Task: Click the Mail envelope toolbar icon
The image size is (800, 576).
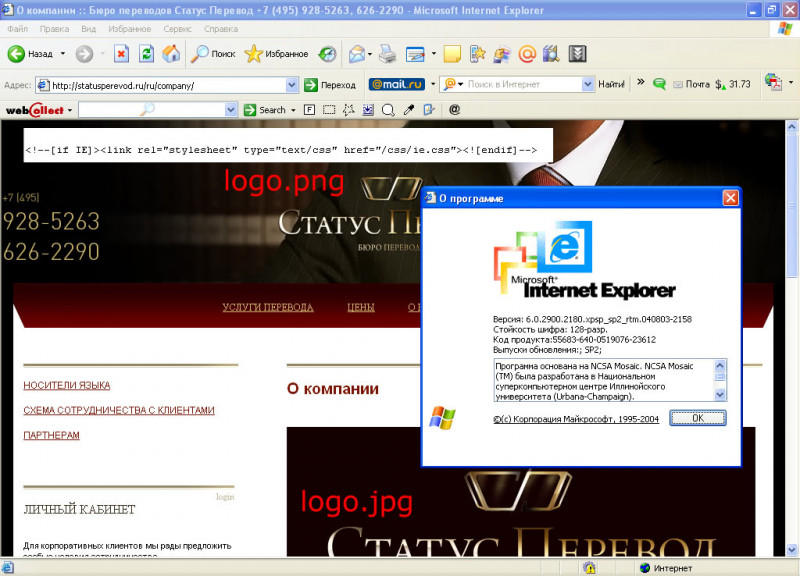Action: click(357, 54)
